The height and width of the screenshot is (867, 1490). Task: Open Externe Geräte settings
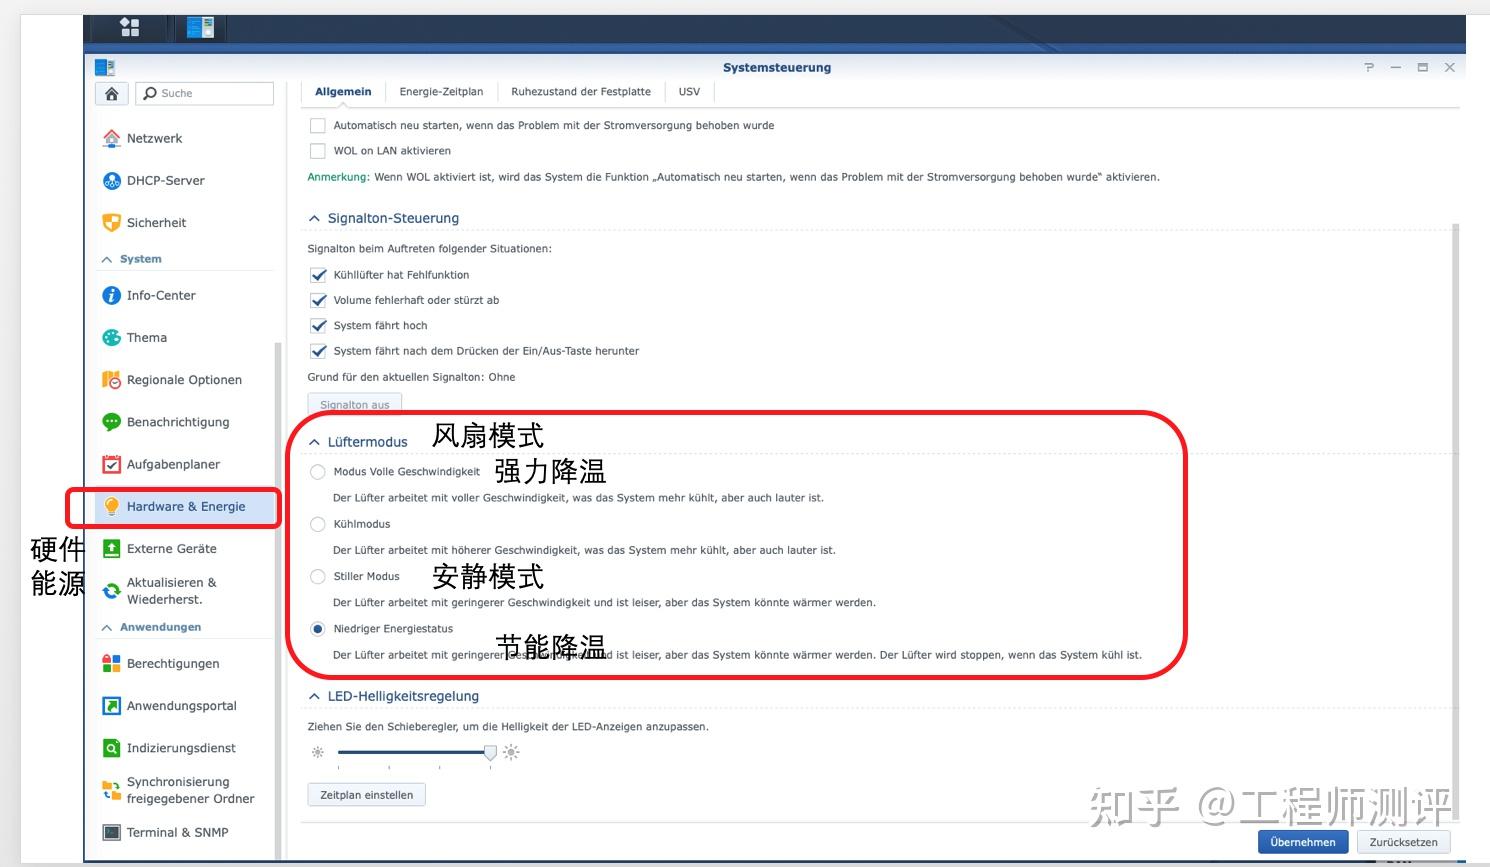[x=171, y=548]
